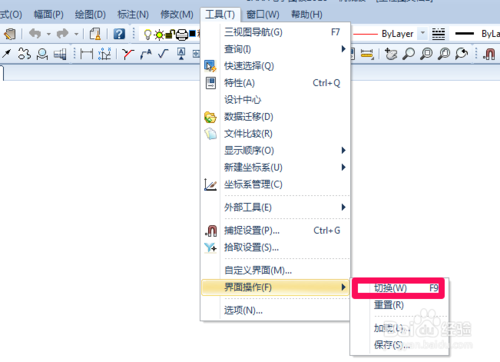
Task: Expand the highlighted 界面操作(F) submenu
Action: pyautogui.click(x=275, y=287)
